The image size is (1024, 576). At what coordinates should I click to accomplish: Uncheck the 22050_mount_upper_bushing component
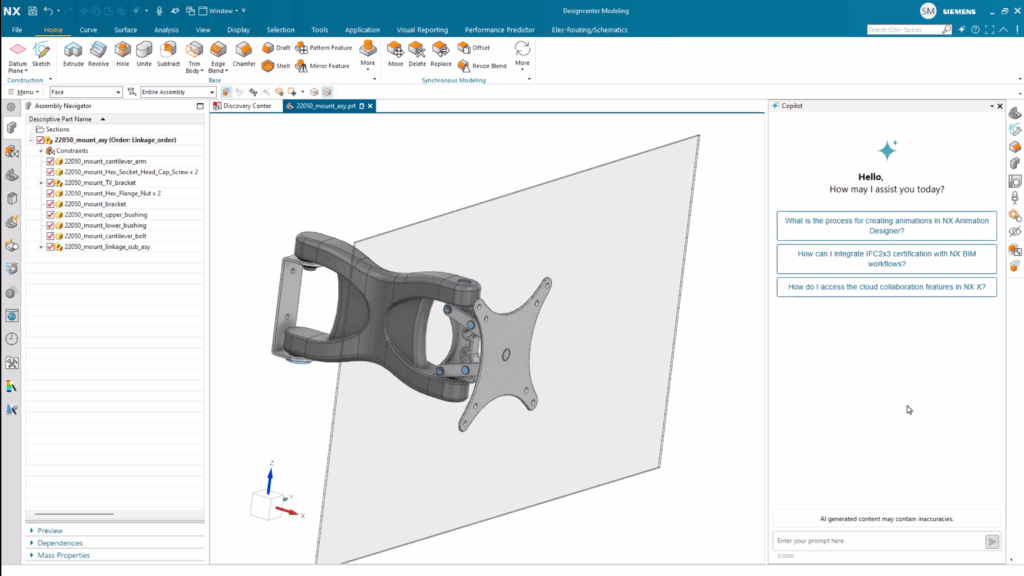[x=51, y=215]
